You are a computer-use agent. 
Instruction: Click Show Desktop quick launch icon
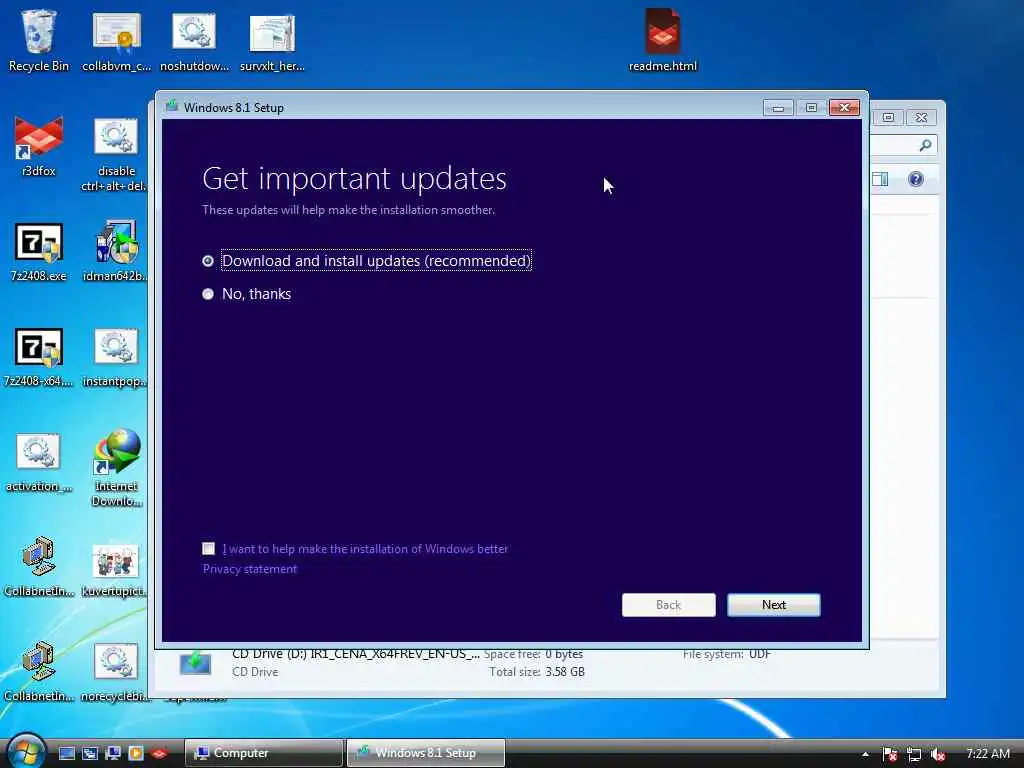click(67, 753)
